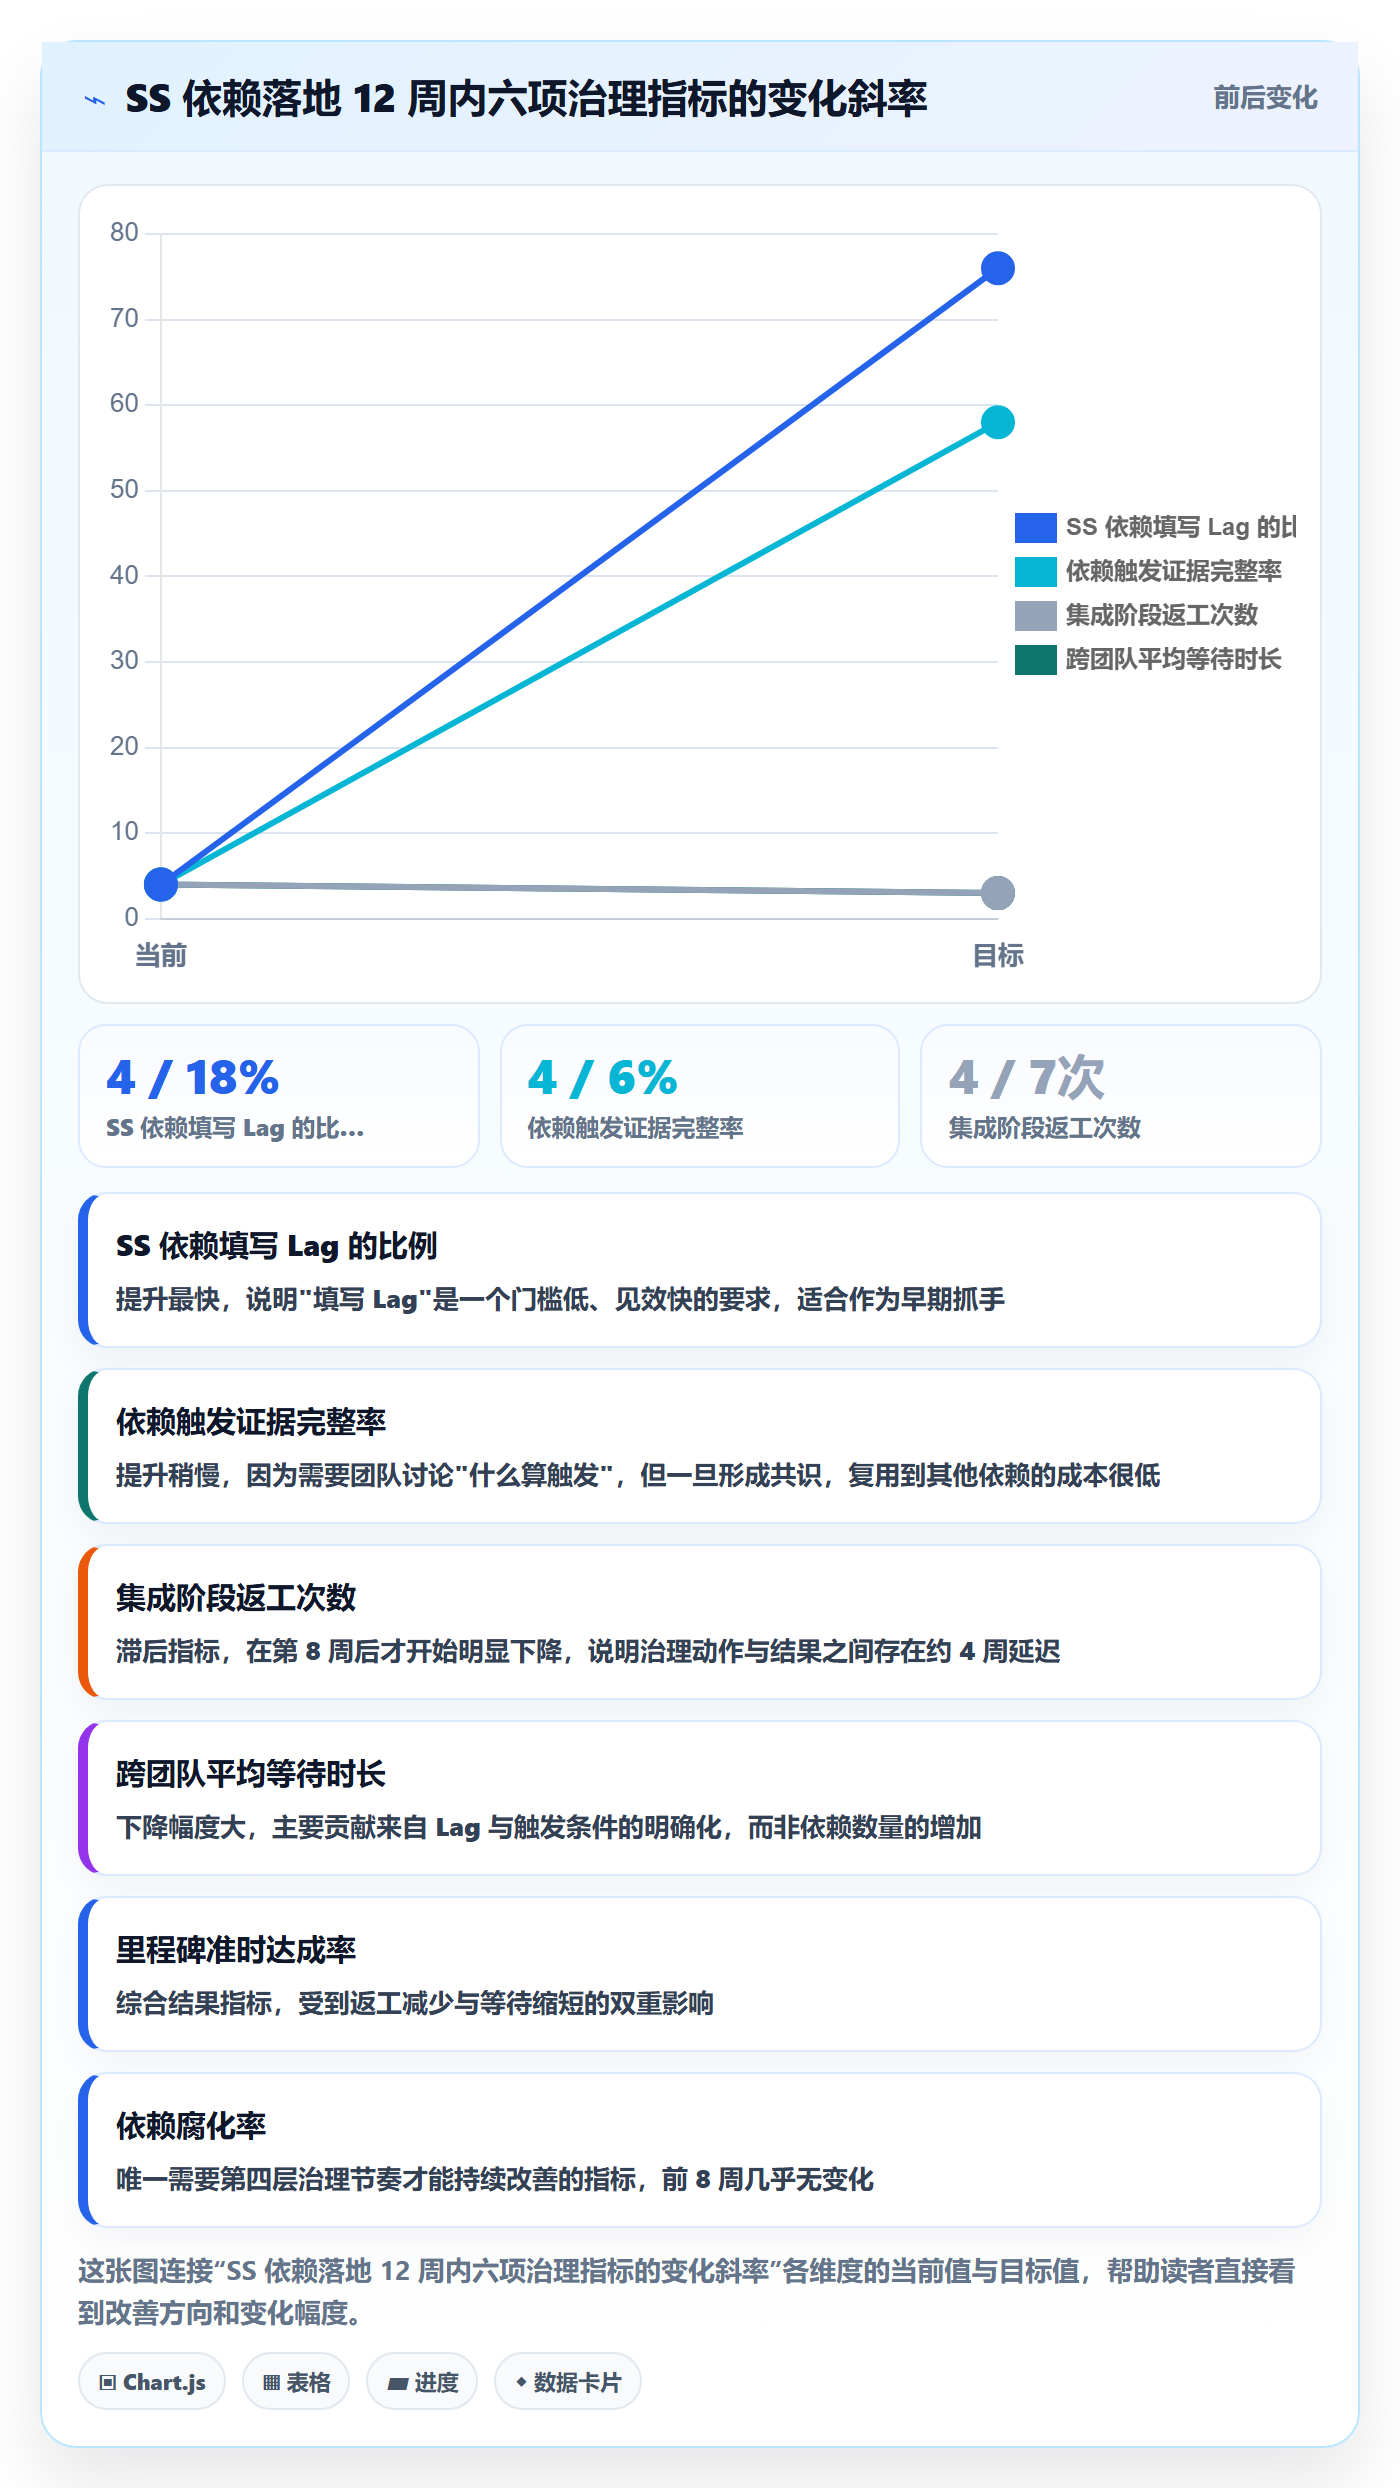Click the blue starting point at 当前
The width and height of the screenshot is (1400, 2488).
pos(161,884)
